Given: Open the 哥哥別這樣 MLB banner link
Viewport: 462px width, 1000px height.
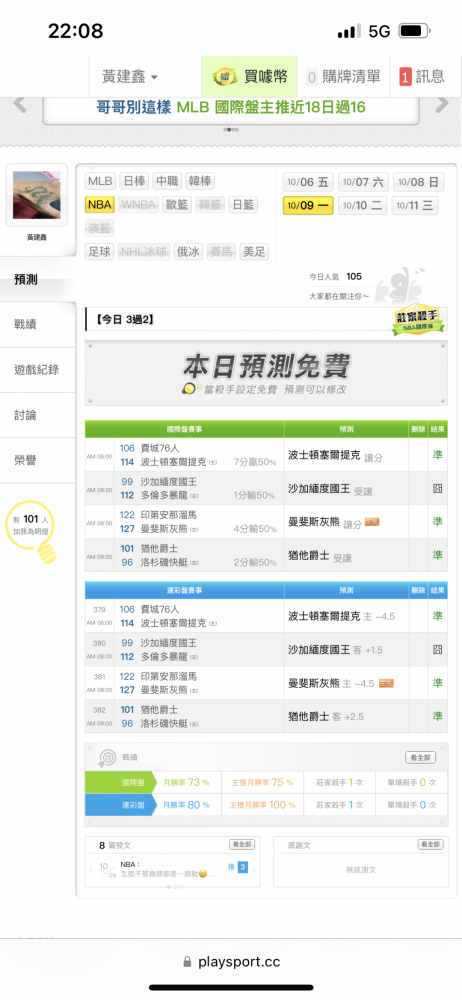Looking at the screenshot, I should pyautogui.click(x=230, y=108).
